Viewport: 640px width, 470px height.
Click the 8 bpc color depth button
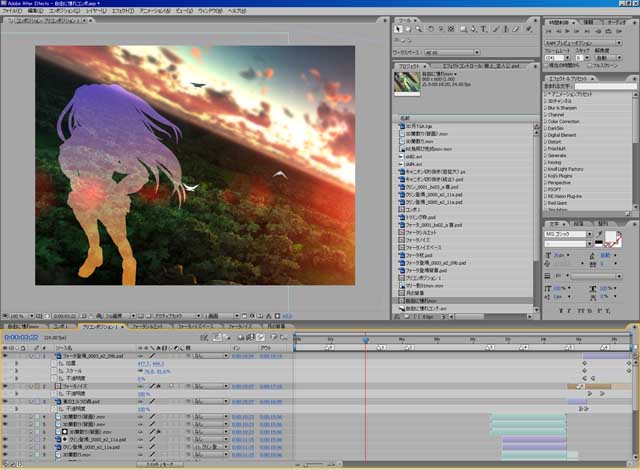point(427,317)
